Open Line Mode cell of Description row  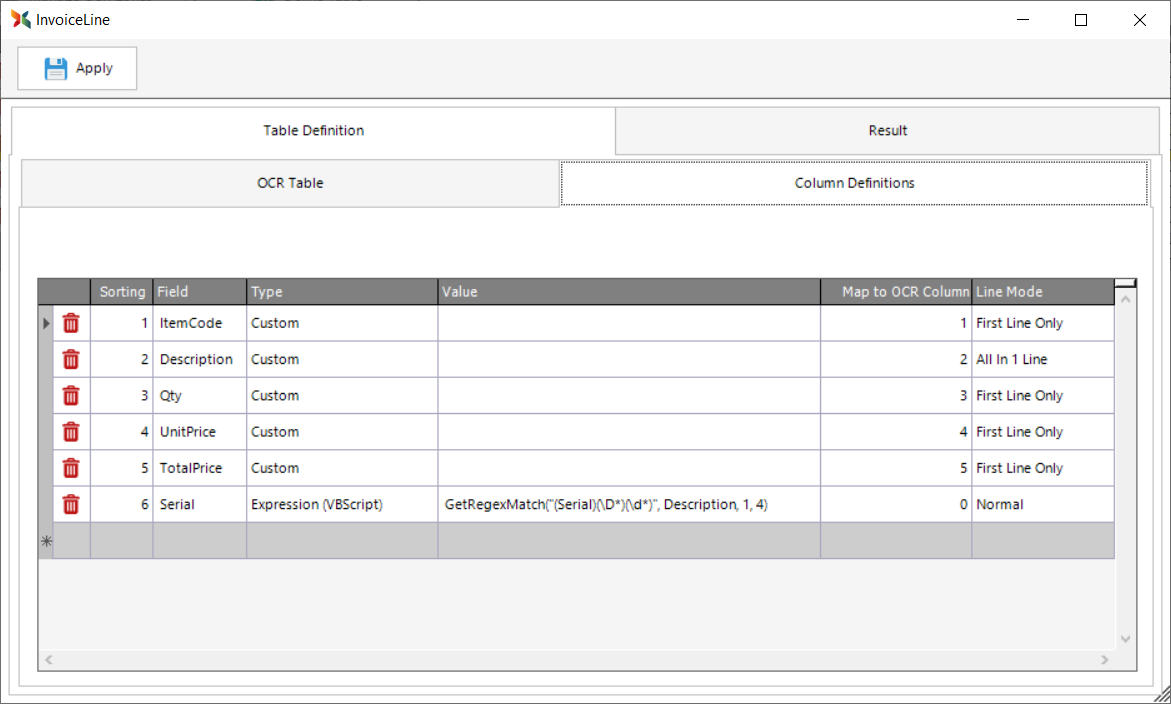(1042, 359)
